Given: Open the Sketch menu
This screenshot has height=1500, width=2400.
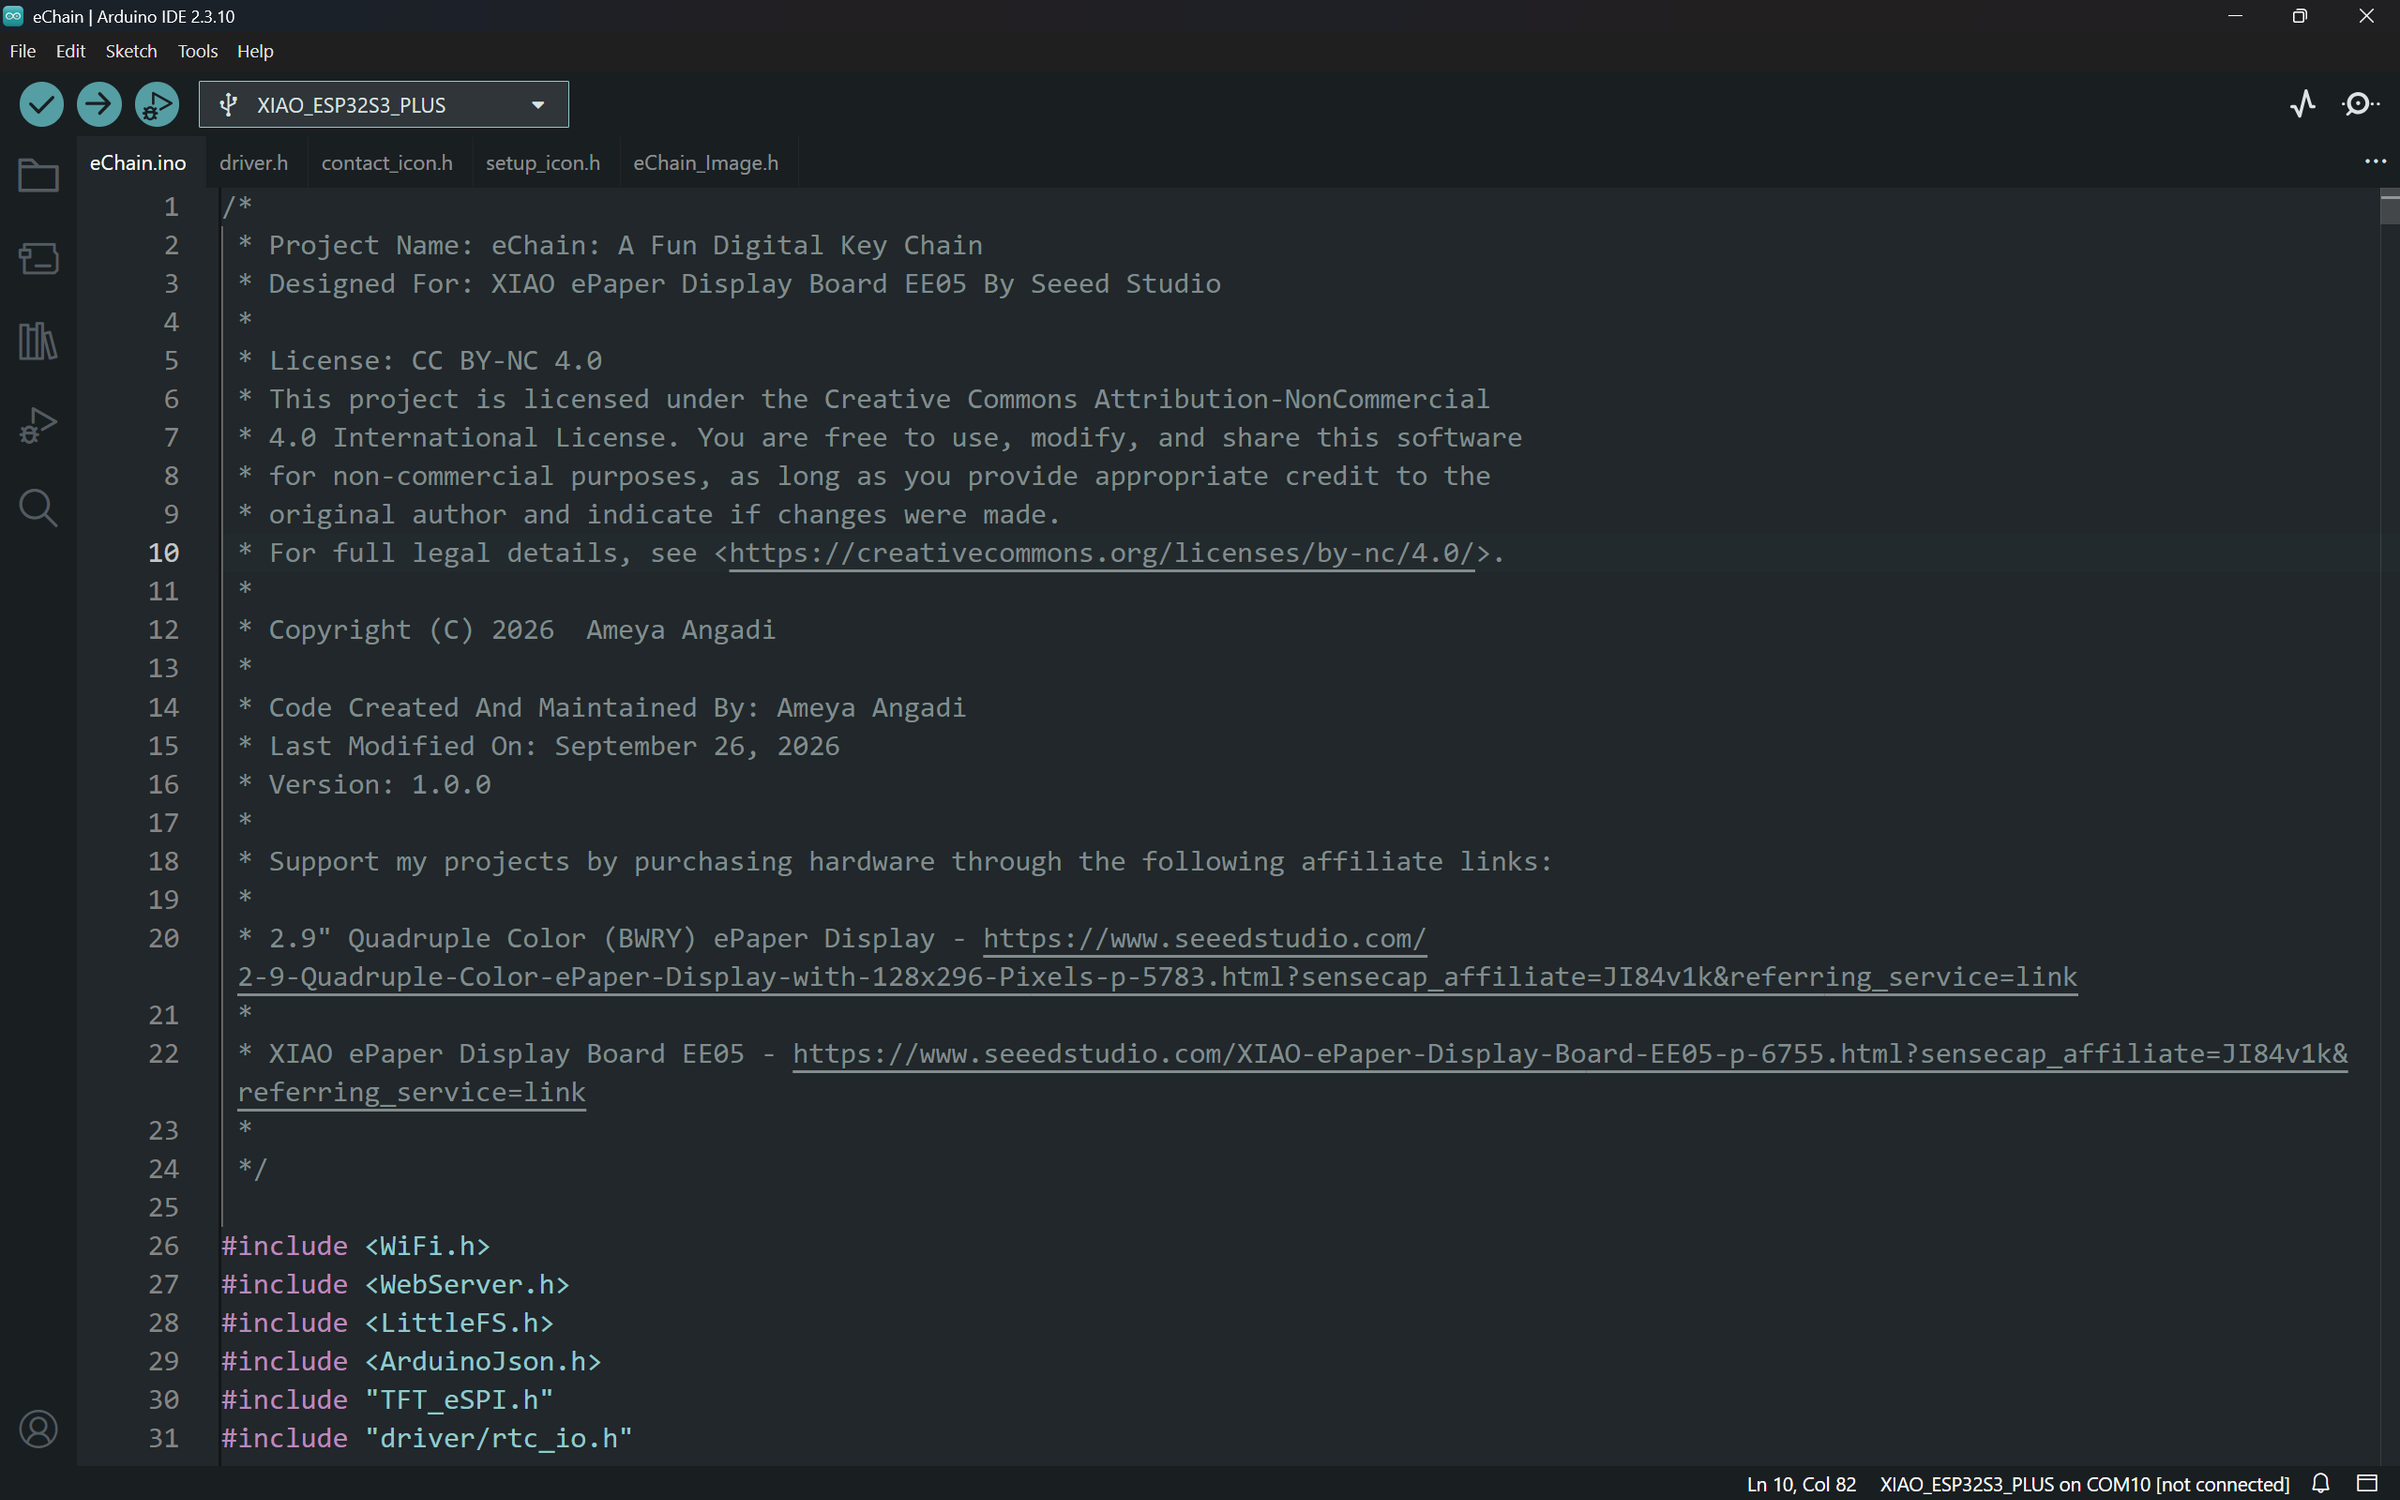Looking at the screenshot, I should click(x=131, y=51).
